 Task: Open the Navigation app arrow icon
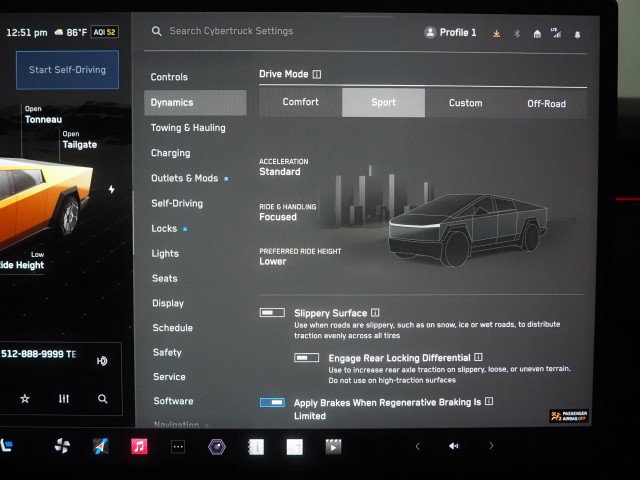pos(100,446)
